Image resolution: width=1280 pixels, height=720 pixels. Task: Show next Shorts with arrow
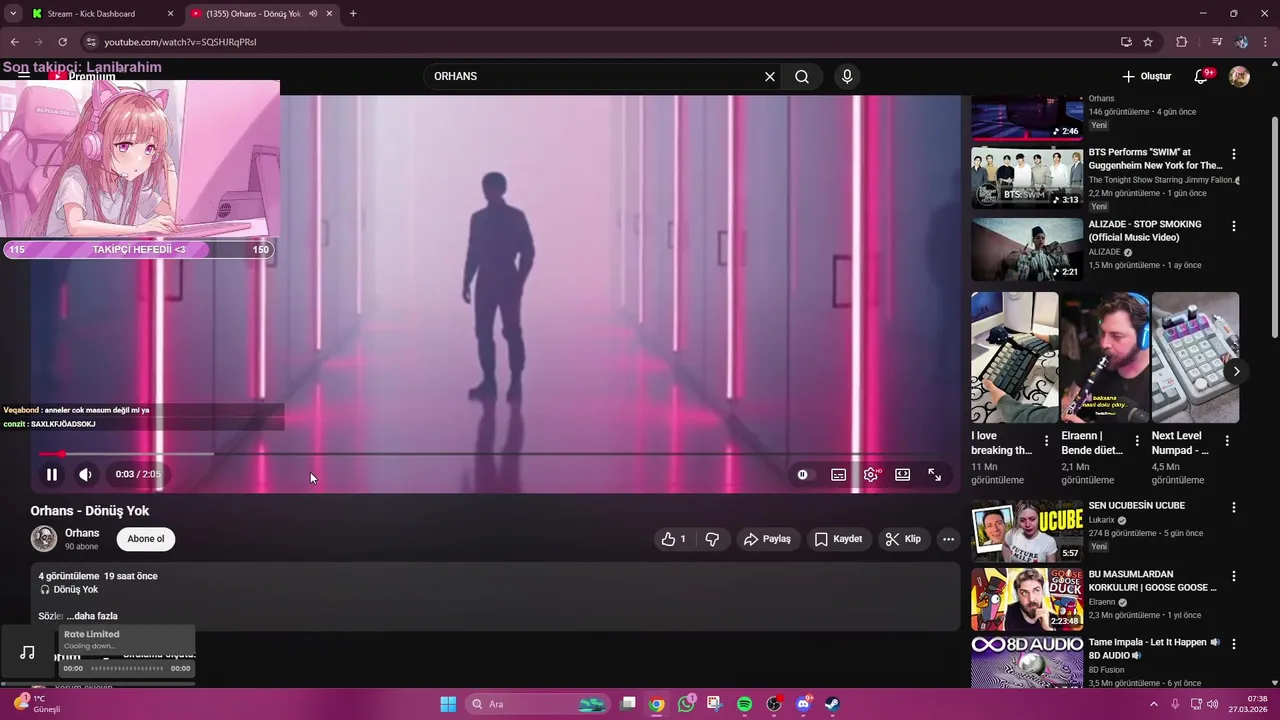[x=1236, y=371]
